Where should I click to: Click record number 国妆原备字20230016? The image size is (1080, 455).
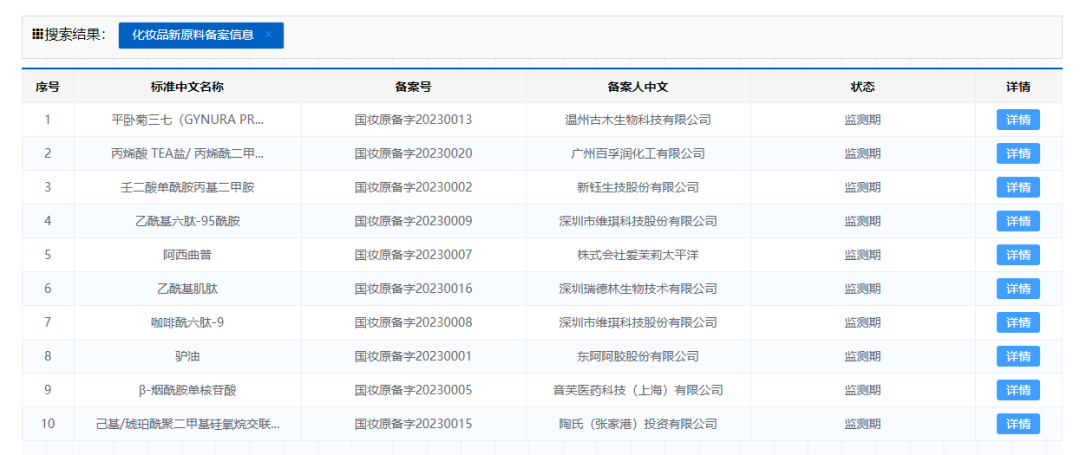413,288
